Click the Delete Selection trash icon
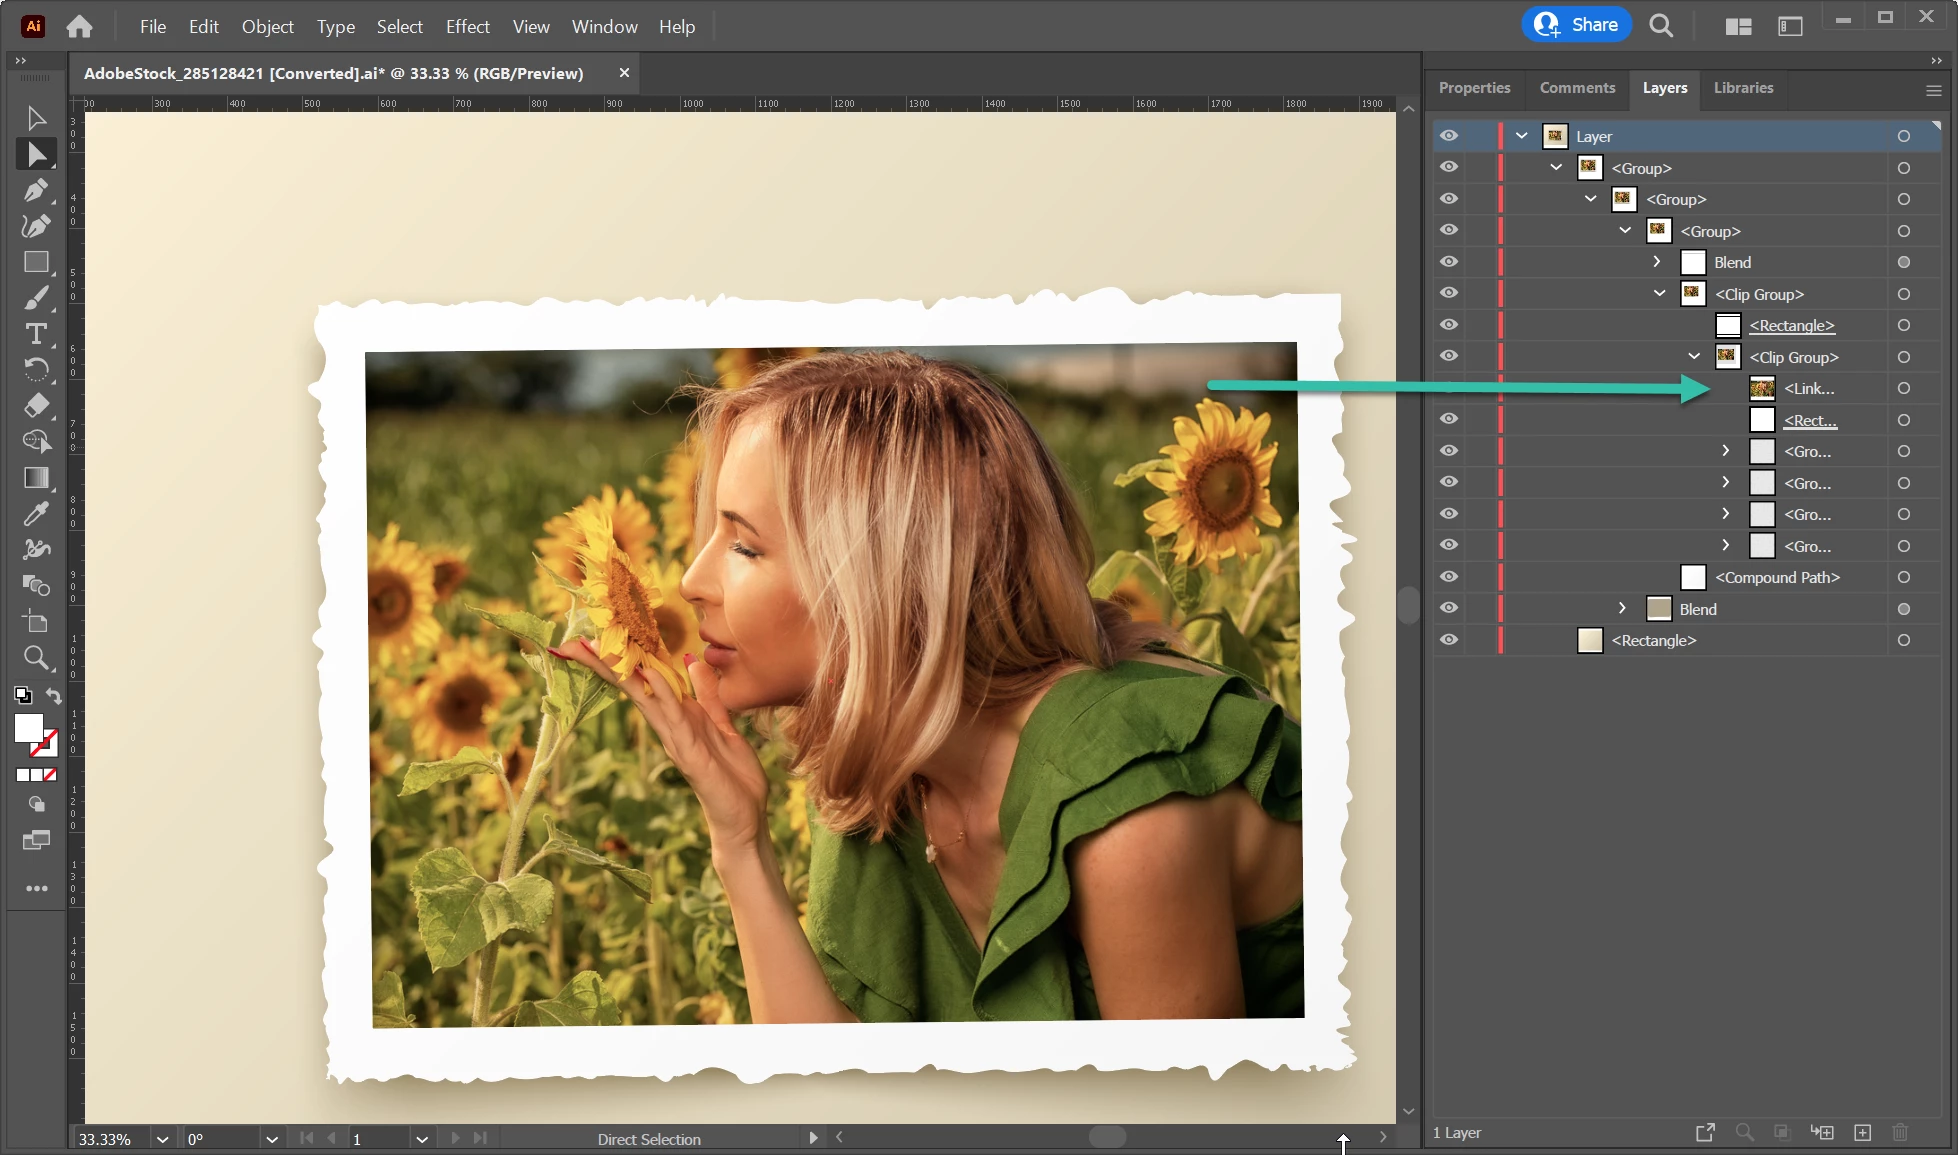This screenshot has width=1958, height=1155. coord(1900,1132)
